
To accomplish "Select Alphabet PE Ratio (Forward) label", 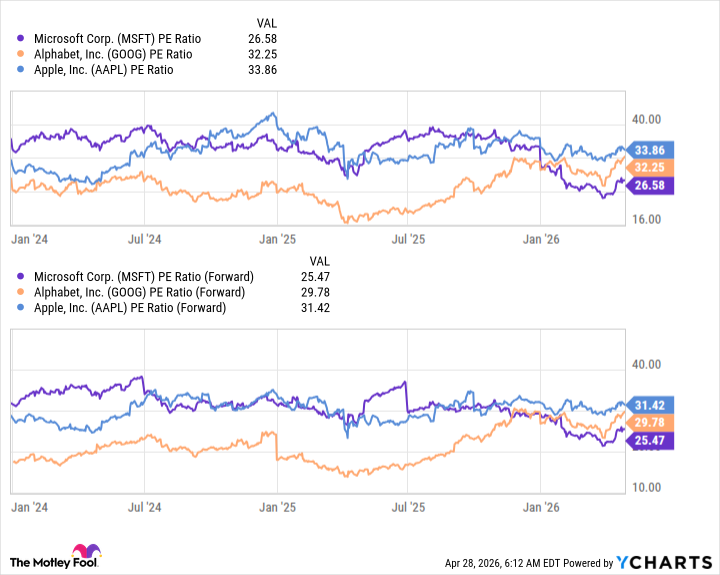I will point(142,292).
